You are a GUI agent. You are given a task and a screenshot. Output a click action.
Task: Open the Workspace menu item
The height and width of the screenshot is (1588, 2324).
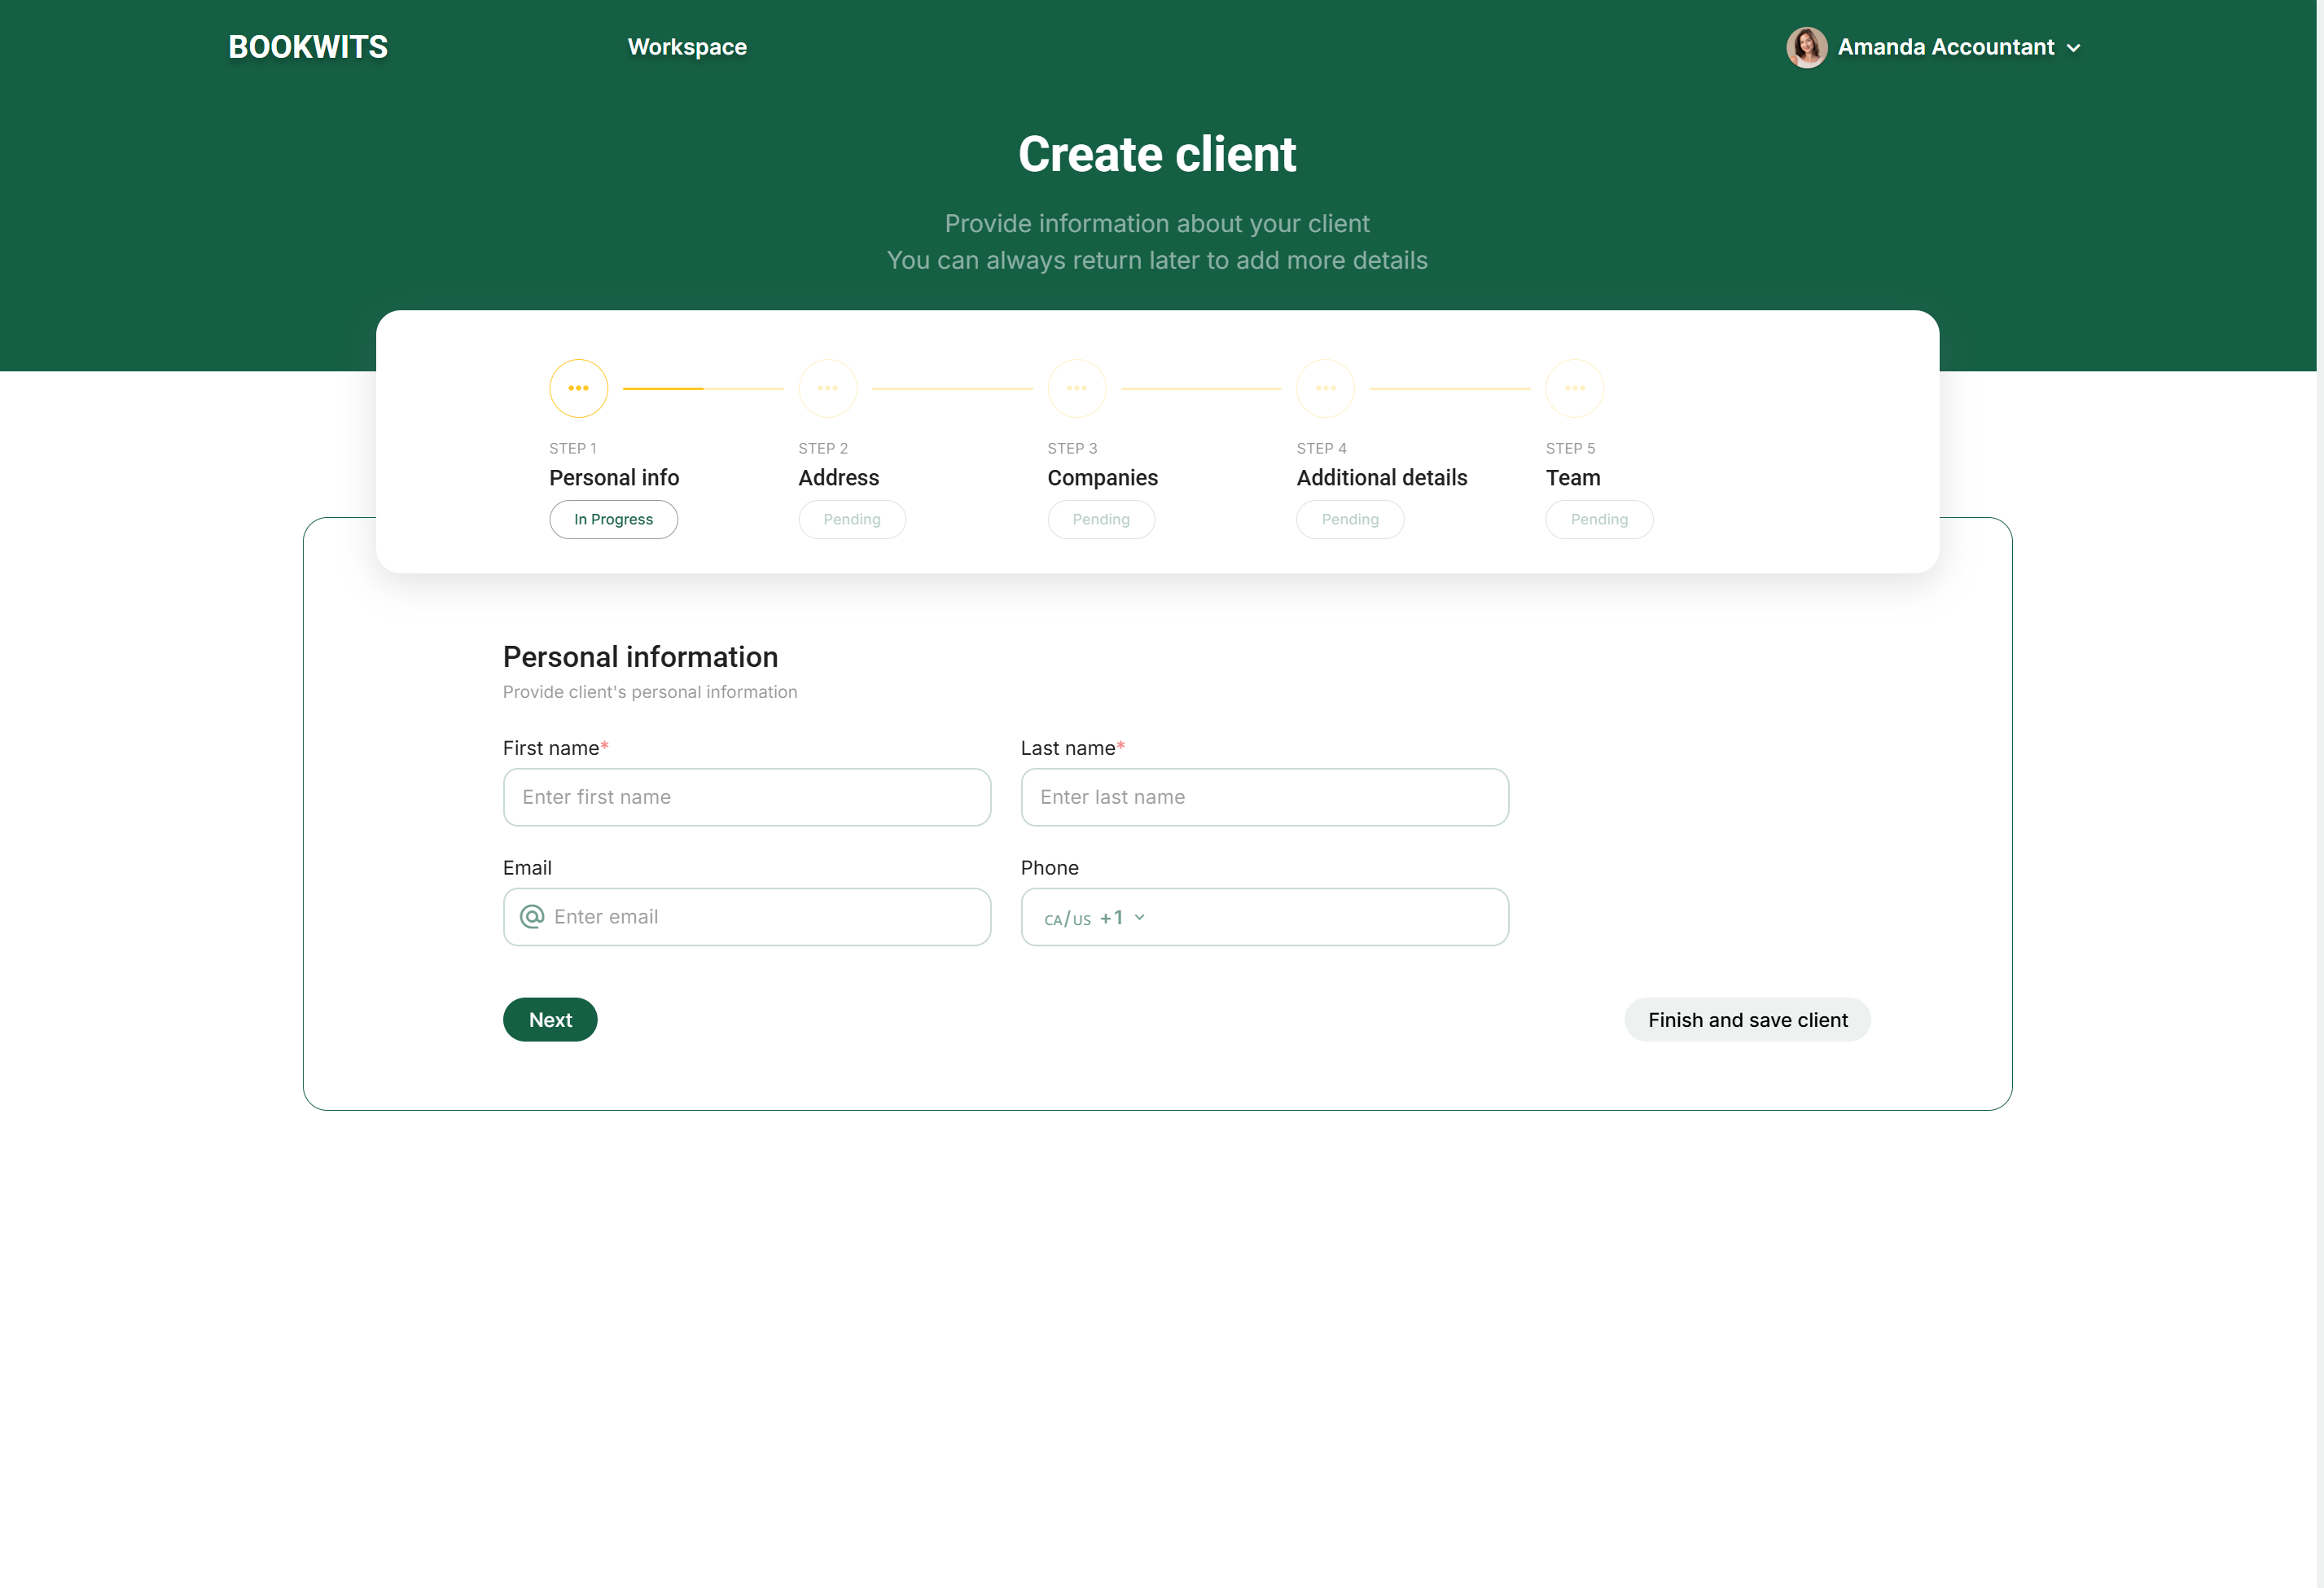click(687, 47)
